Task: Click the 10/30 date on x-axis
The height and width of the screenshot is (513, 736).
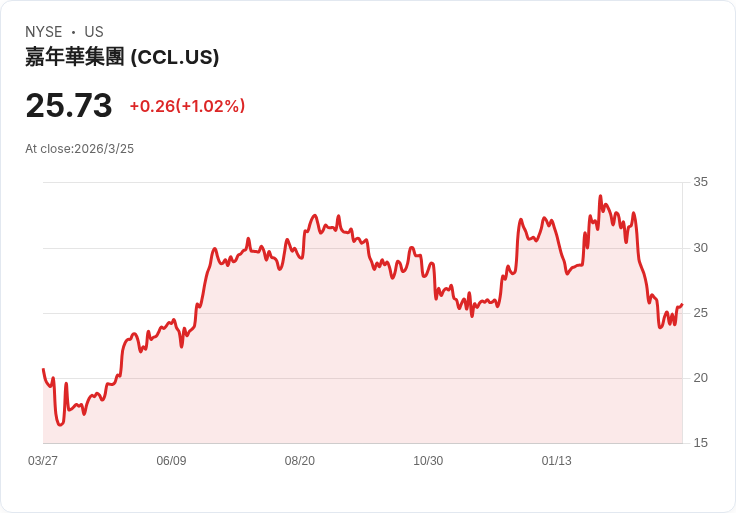Action: click(x=428, y=461)
